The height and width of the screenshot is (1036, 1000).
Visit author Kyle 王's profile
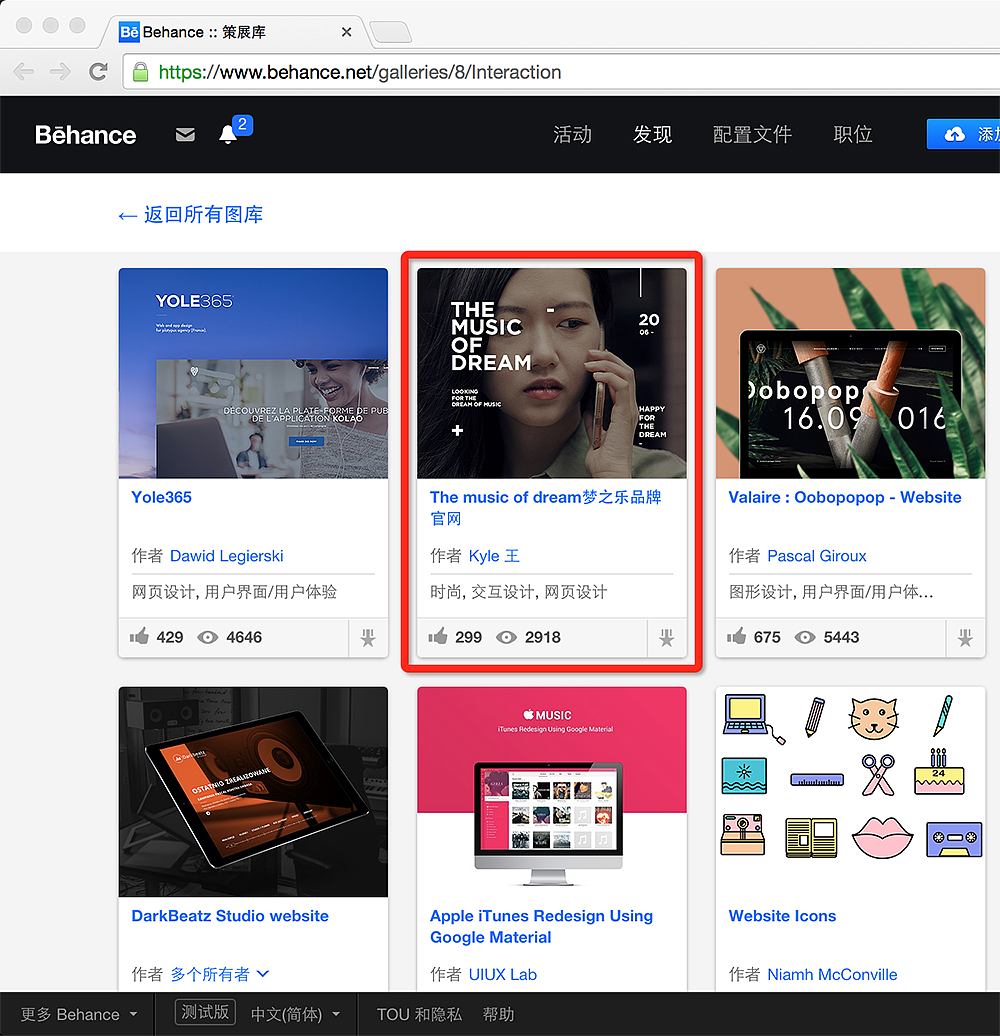coord(494,556)
